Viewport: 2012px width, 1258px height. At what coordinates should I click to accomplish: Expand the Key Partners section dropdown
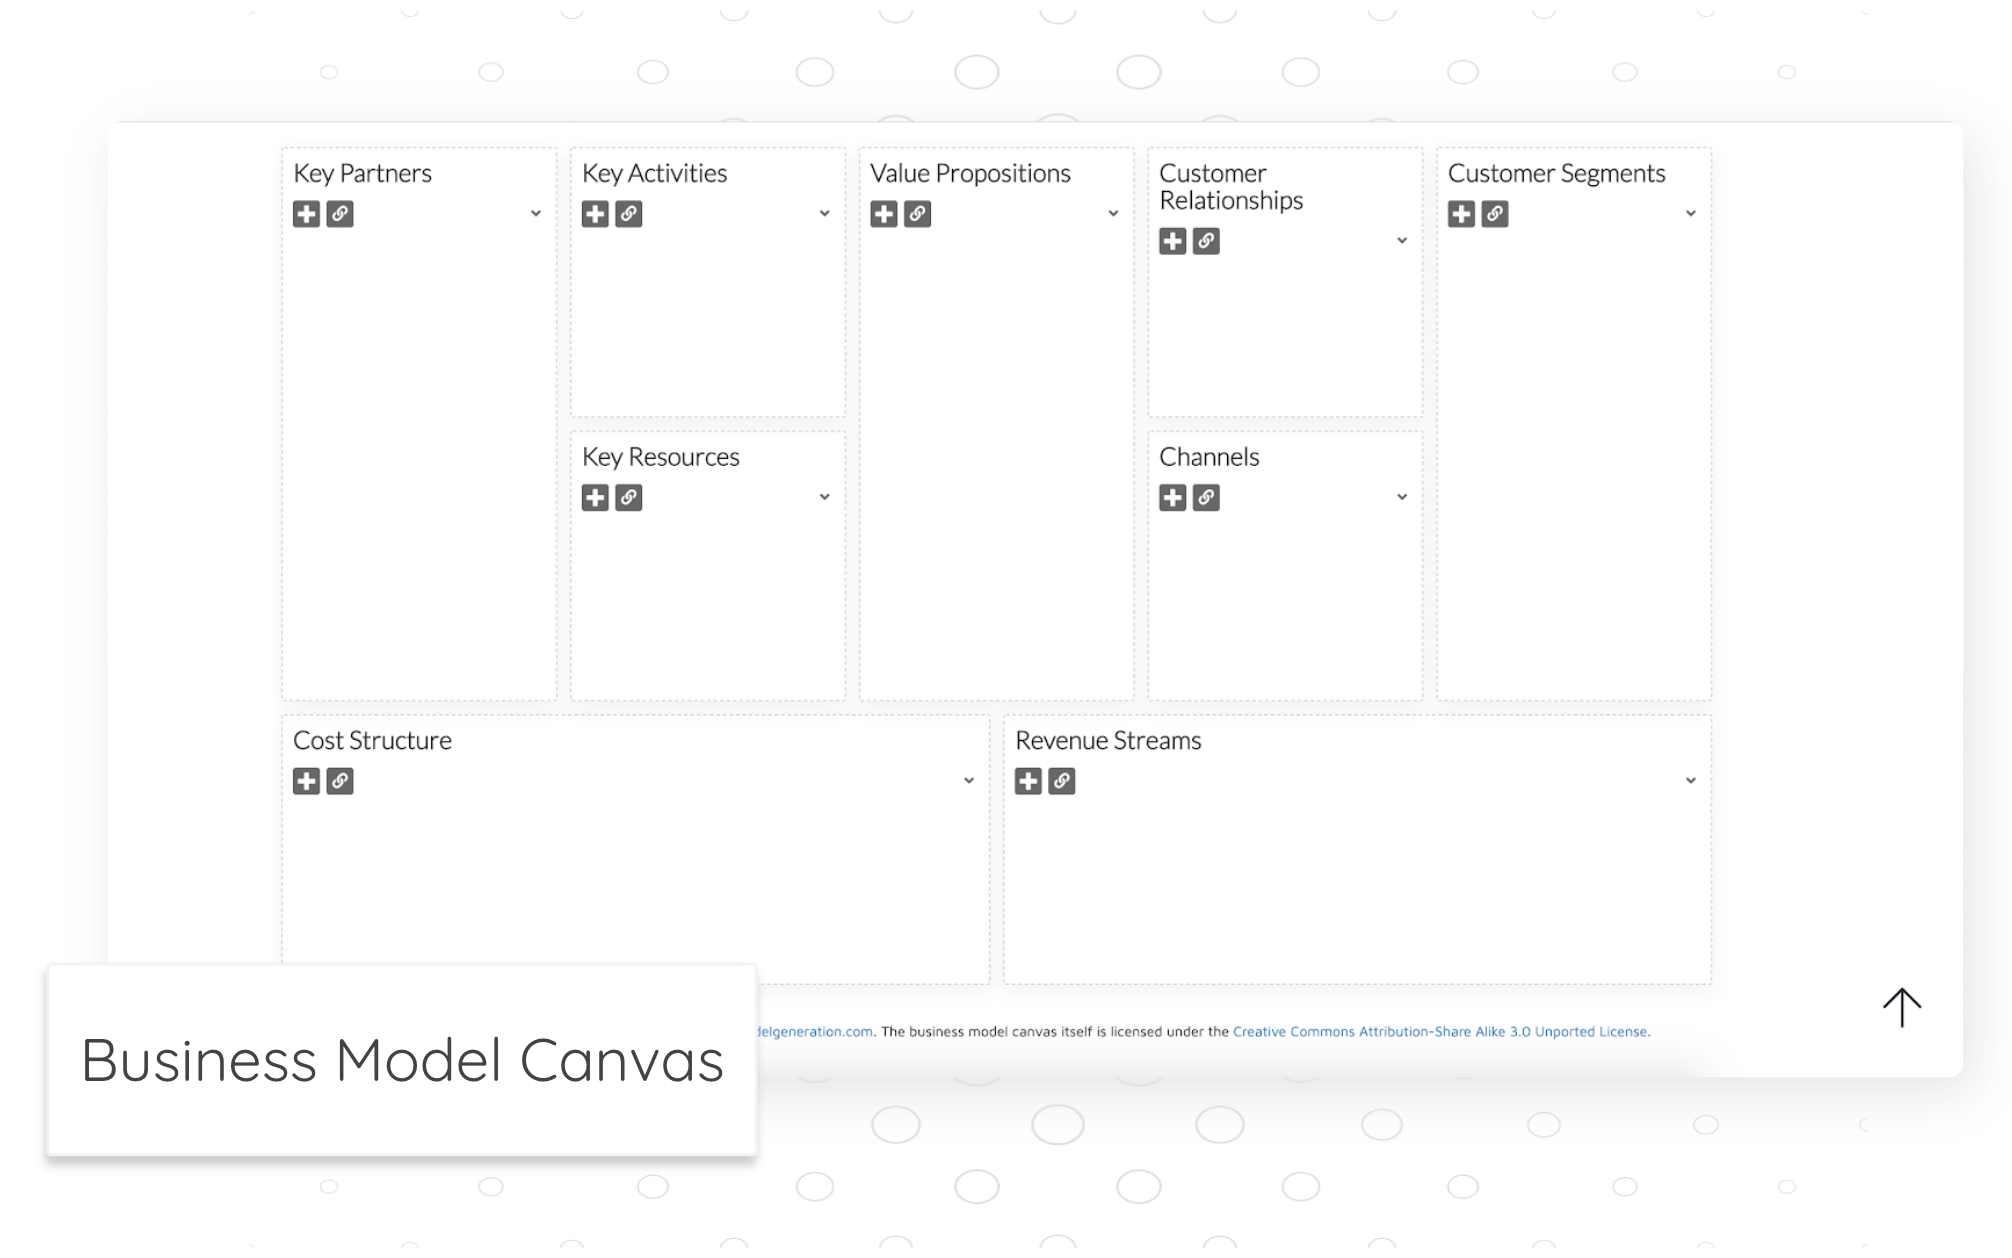pos(535,214)
